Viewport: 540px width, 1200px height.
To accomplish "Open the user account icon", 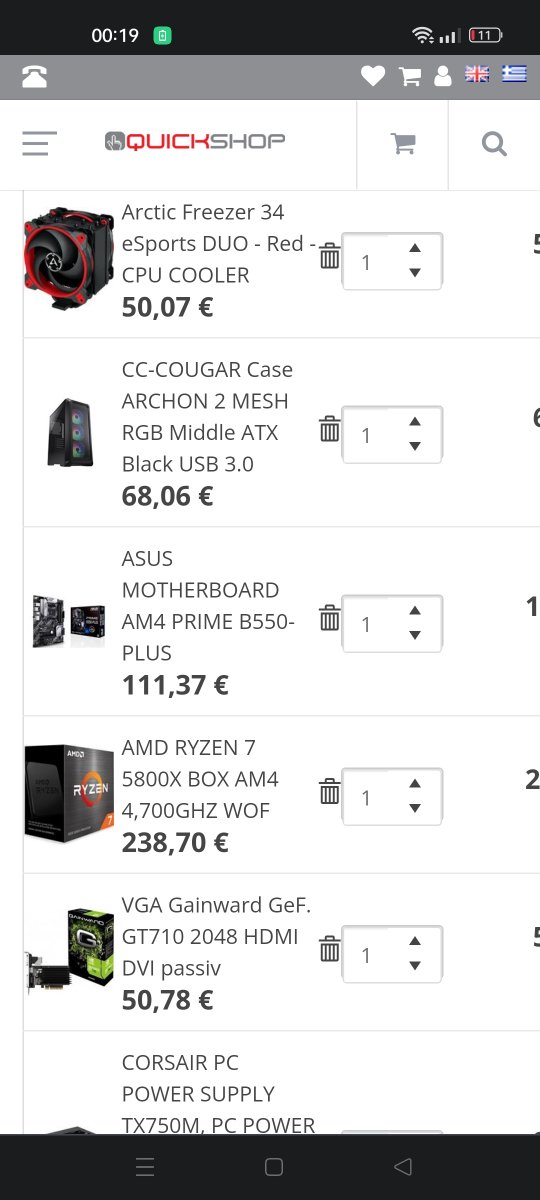I will click(x=443, y=76).
